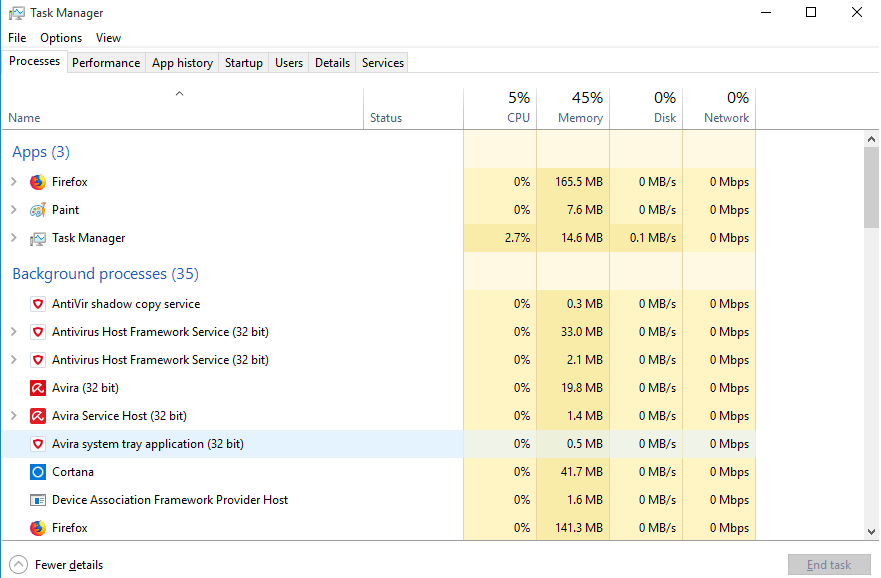The height and width of the screenshot is (578, 881).
Task: Click the Background processes (35) heading
Action: [106, 274]
